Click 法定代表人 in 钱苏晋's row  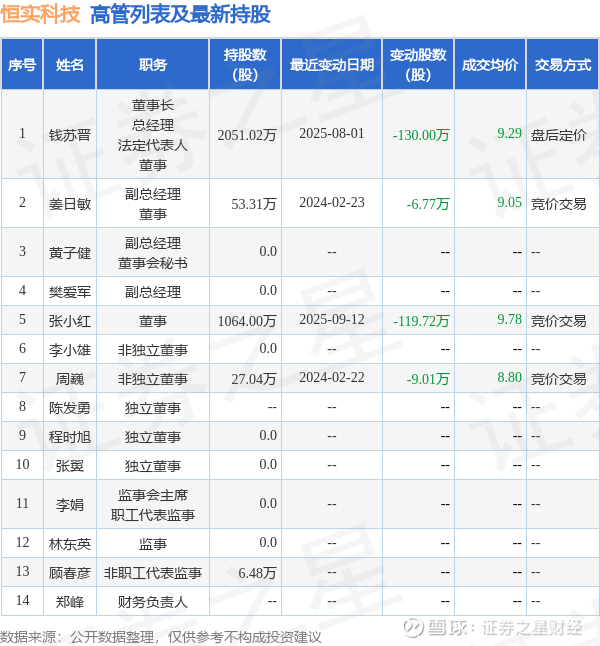click(x=153, y=145)
